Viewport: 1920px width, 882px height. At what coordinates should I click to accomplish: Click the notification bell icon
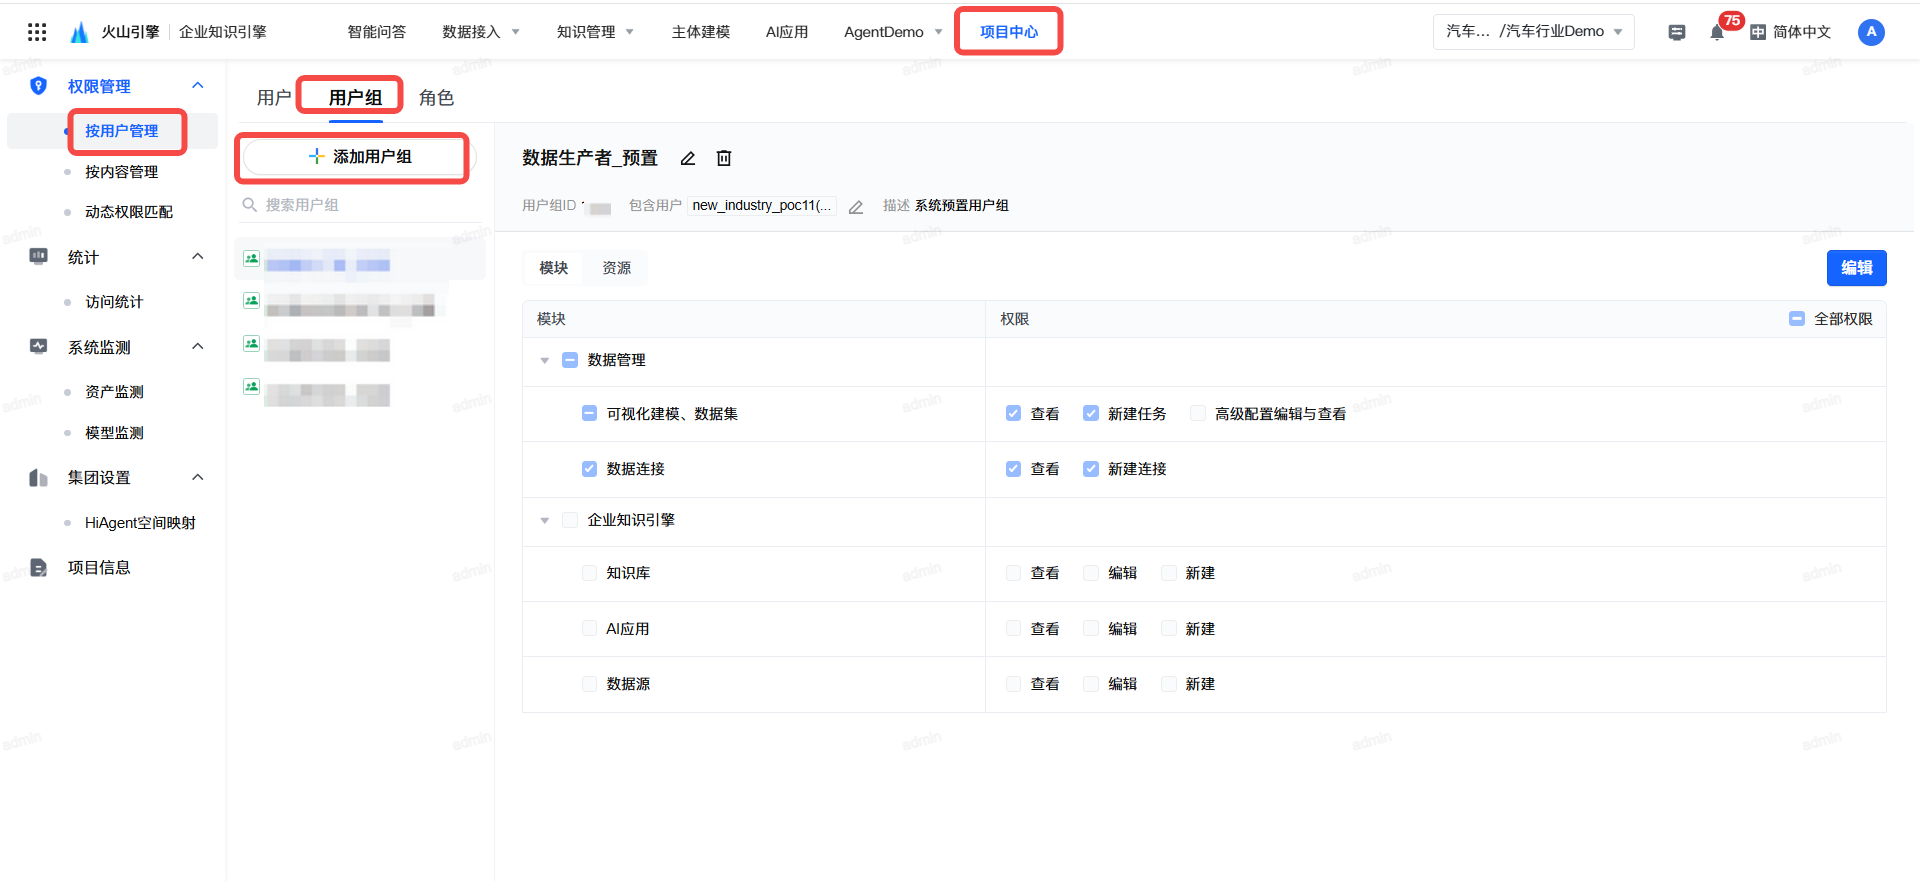(x=1716, y=33)
